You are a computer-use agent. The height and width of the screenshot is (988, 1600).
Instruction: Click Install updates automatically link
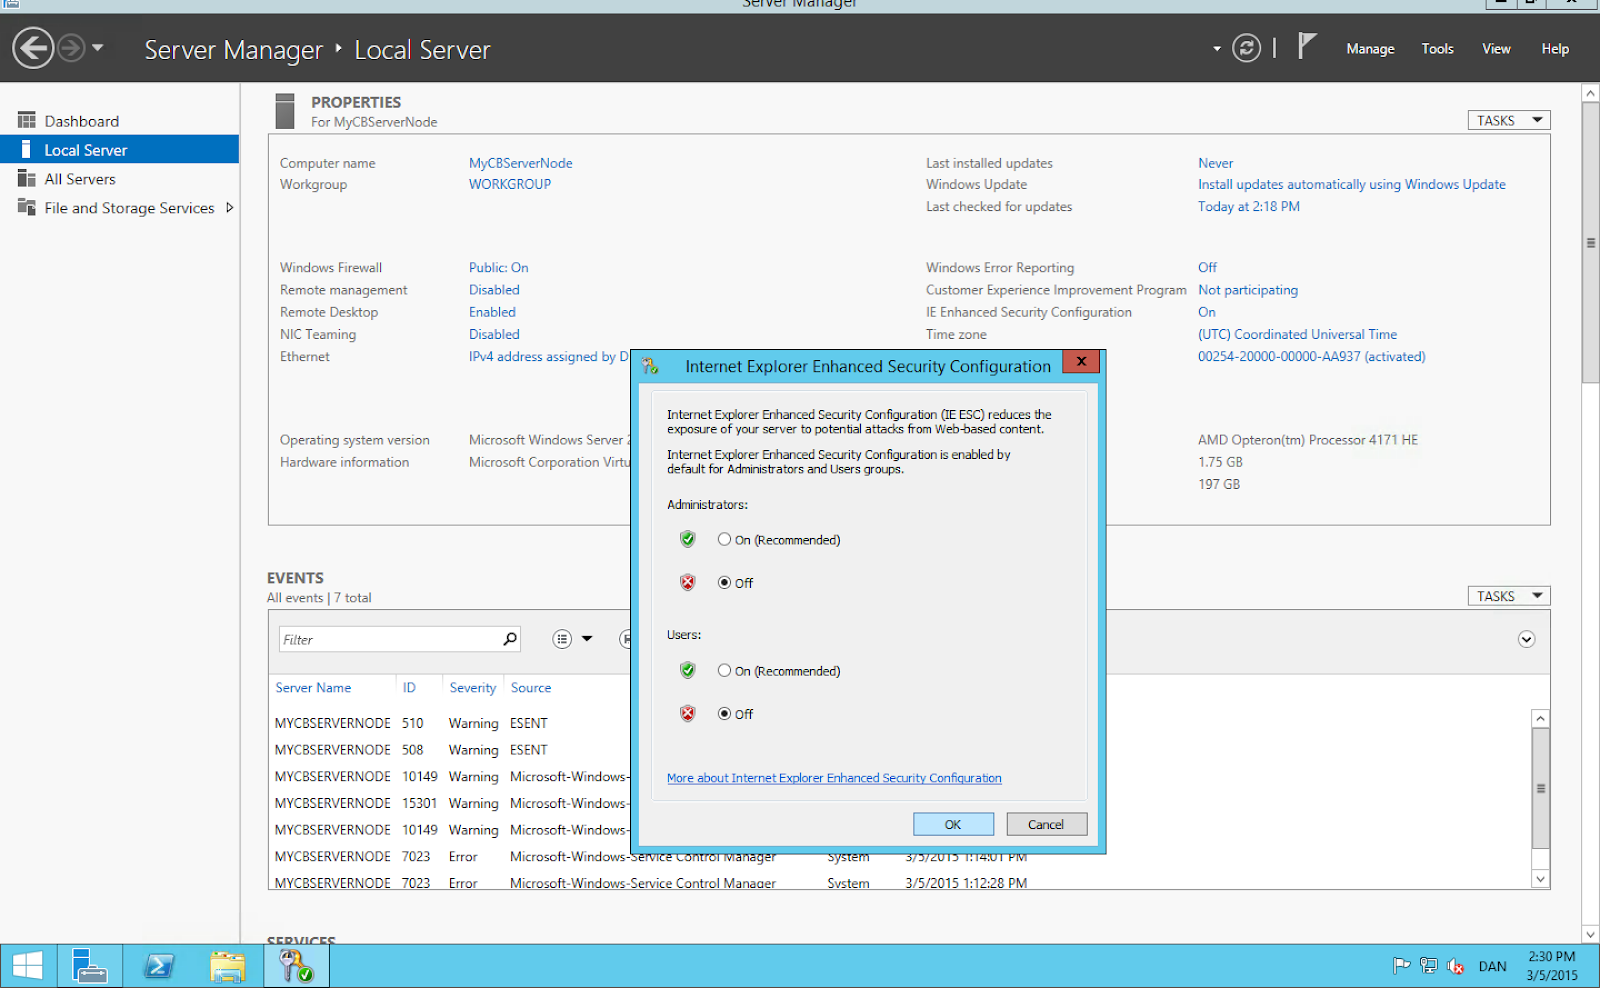pyautogui.click(x=1351, y=184)
